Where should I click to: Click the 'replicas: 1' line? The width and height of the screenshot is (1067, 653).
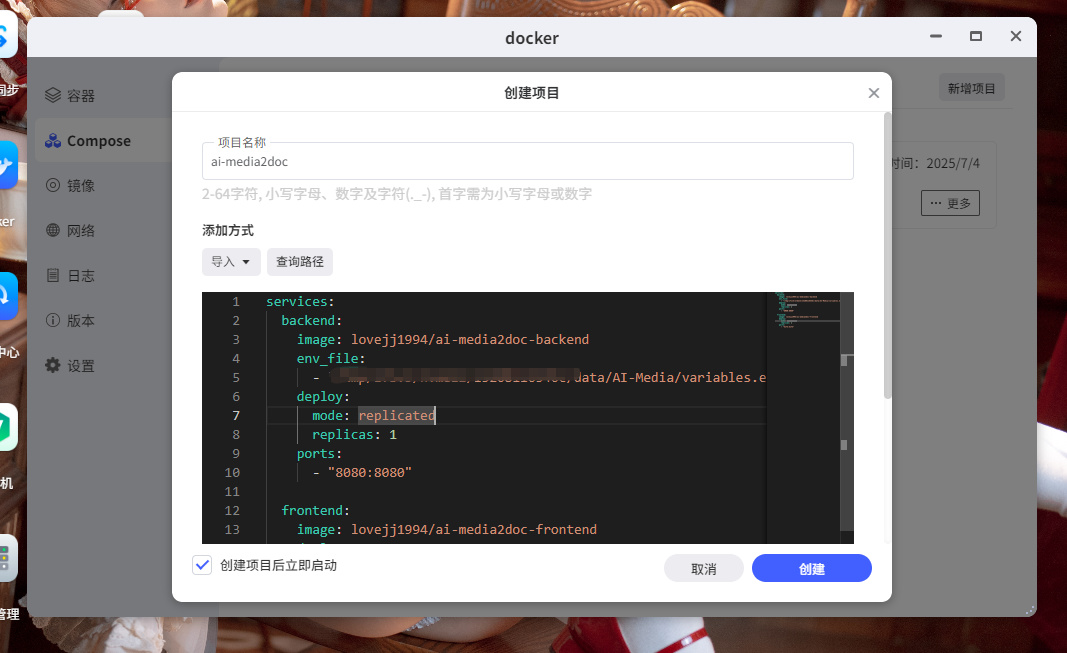(354, 435)
